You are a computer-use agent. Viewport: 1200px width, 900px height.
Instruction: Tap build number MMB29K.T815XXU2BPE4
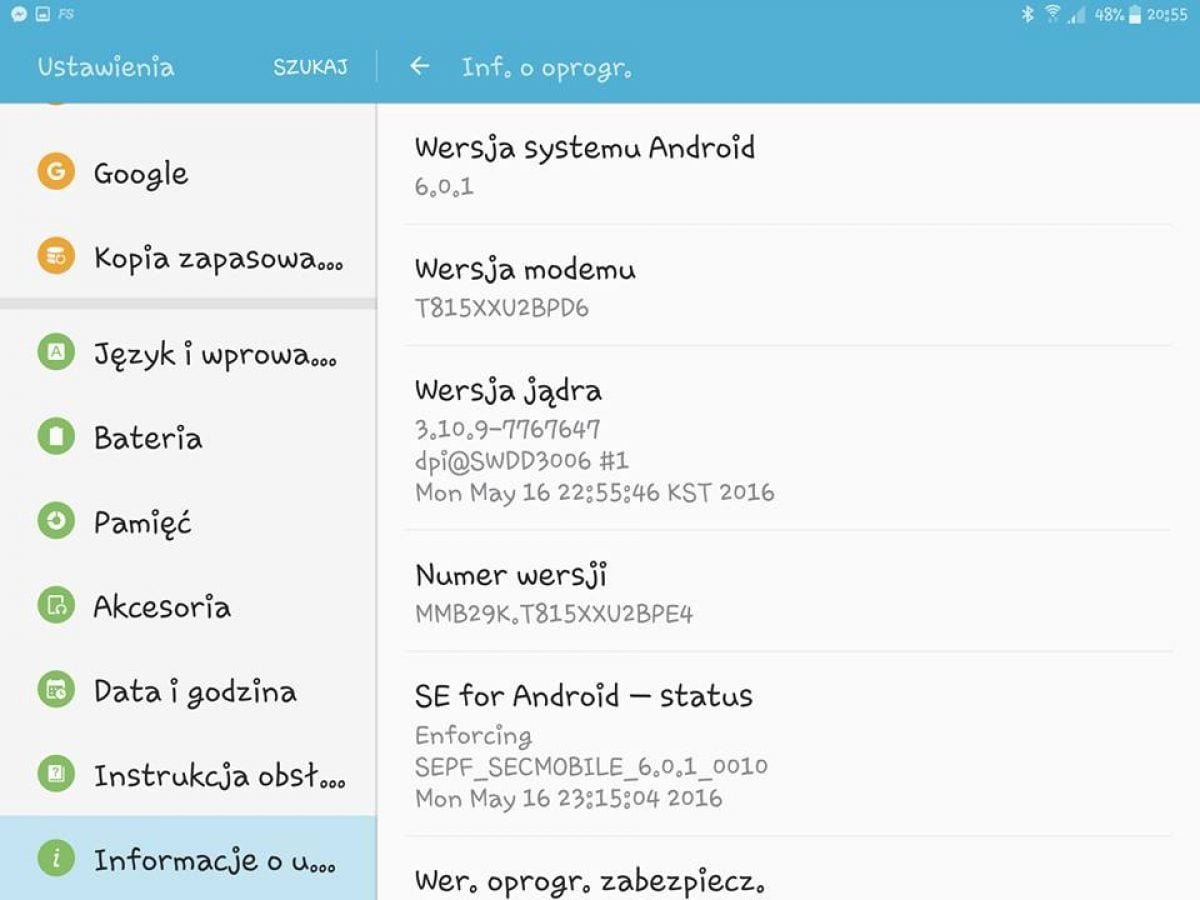pyautogui.click(x=554, y=613)
